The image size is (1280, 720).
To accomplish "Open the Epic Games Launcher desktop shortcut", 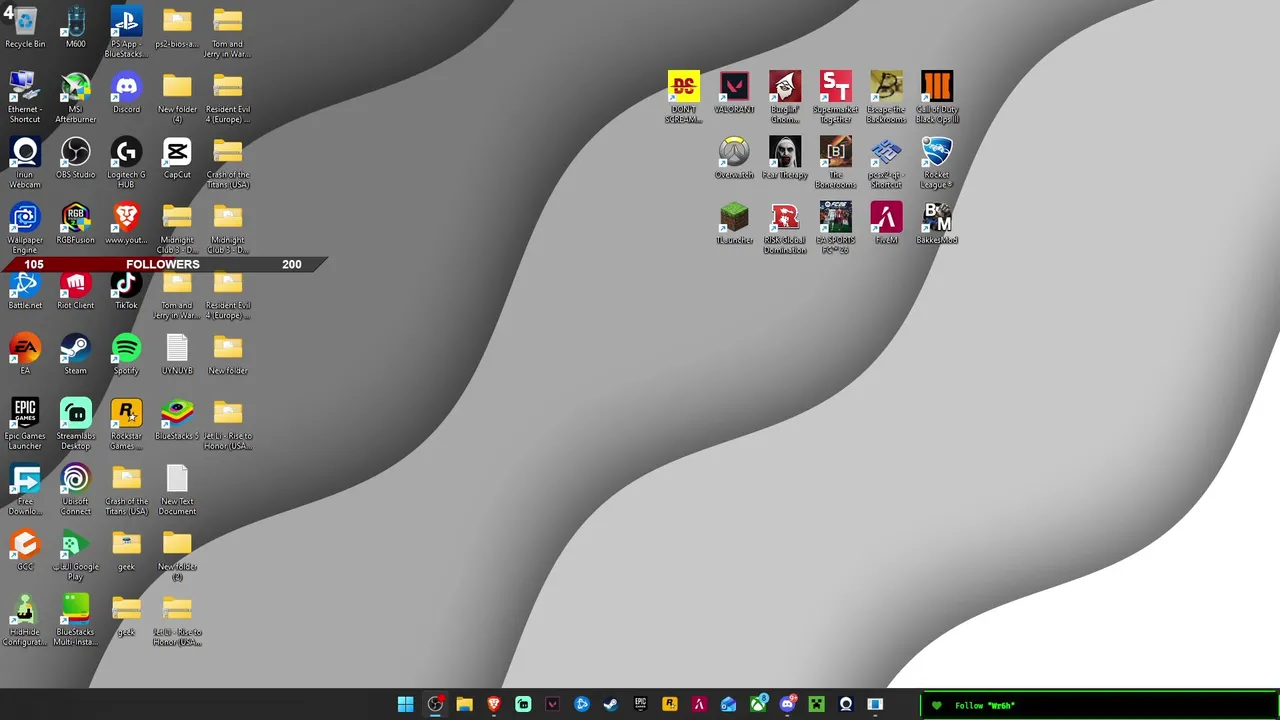I will (25, 424).
